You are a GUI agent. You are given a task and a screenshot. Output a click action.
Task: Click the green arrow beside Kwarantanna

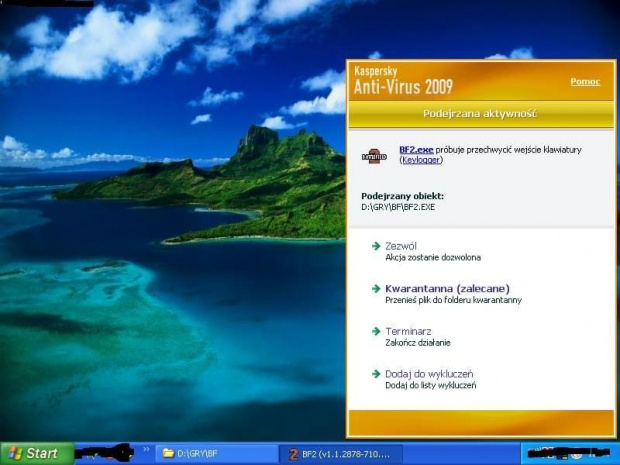pyautogui.click(x=376, y=288)
